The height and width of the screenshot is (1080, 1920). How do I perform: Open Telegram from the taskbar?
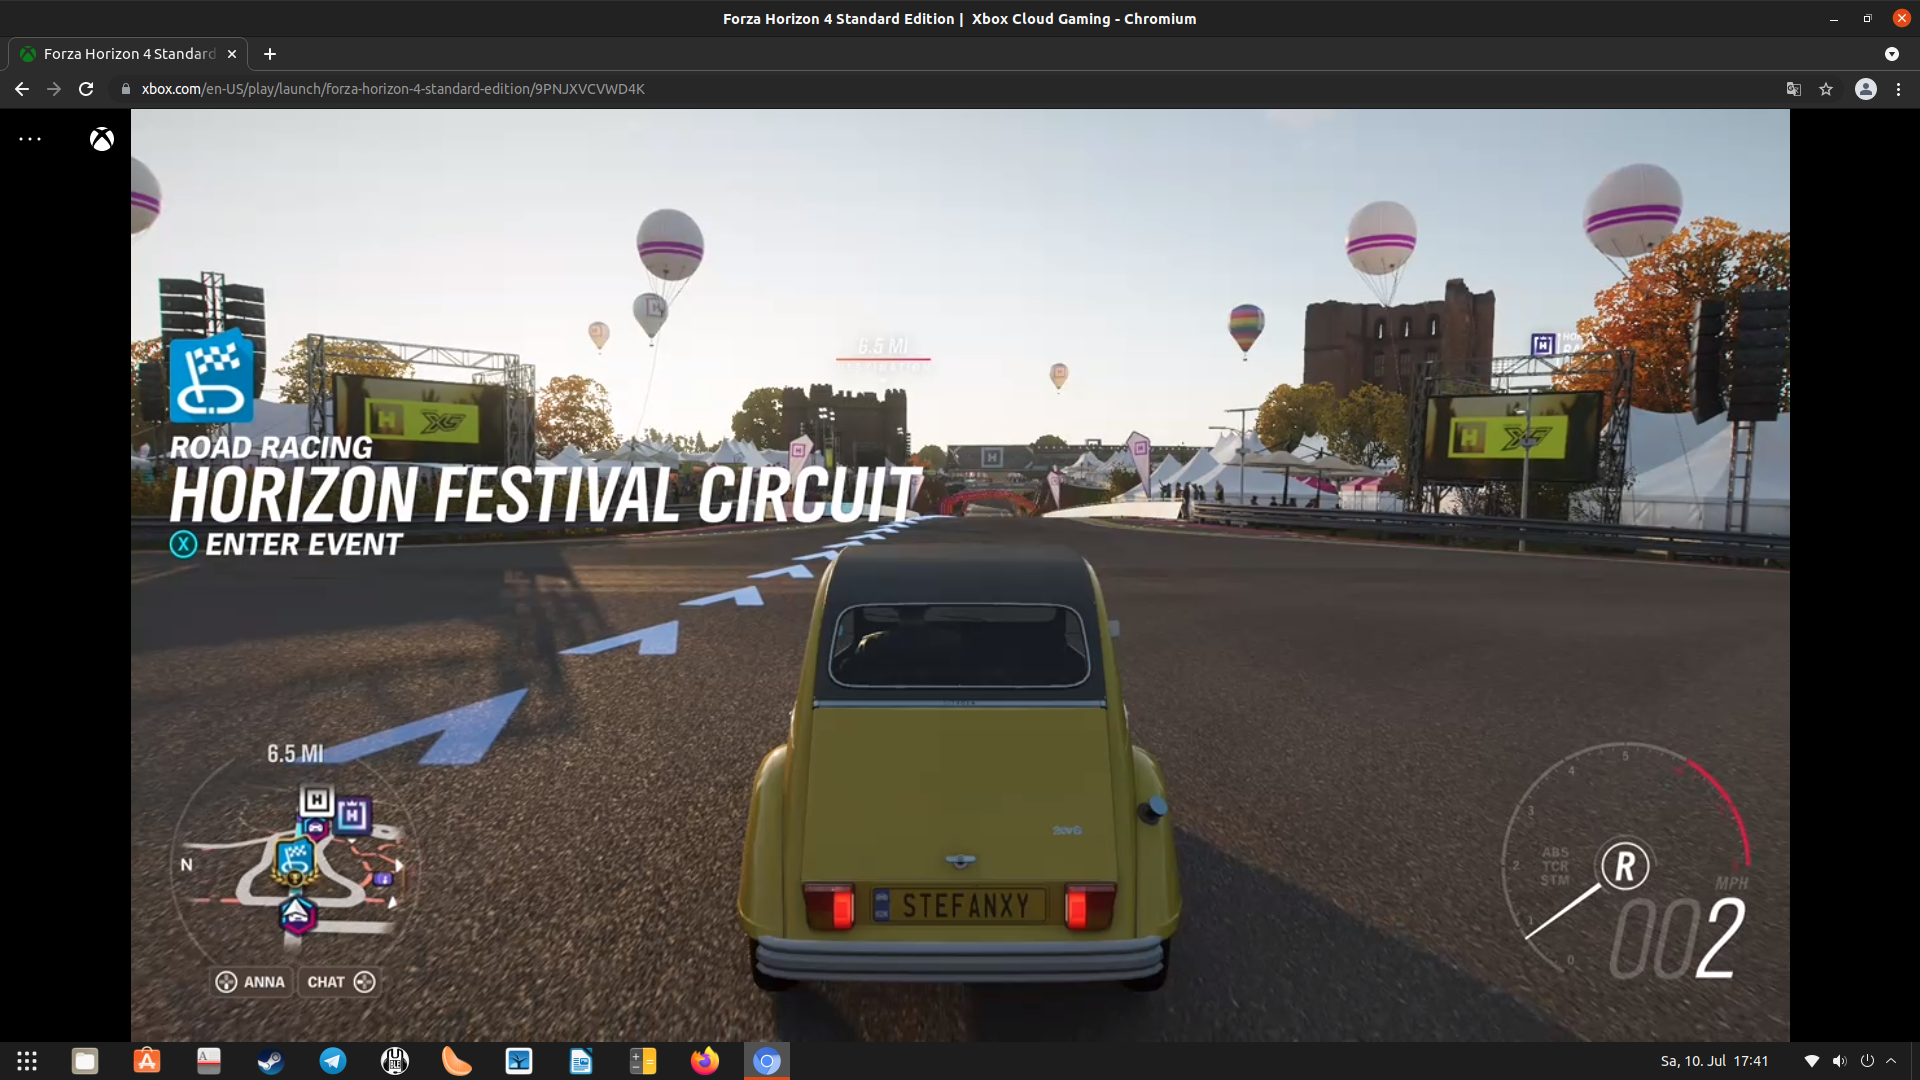click(332, 1061)
